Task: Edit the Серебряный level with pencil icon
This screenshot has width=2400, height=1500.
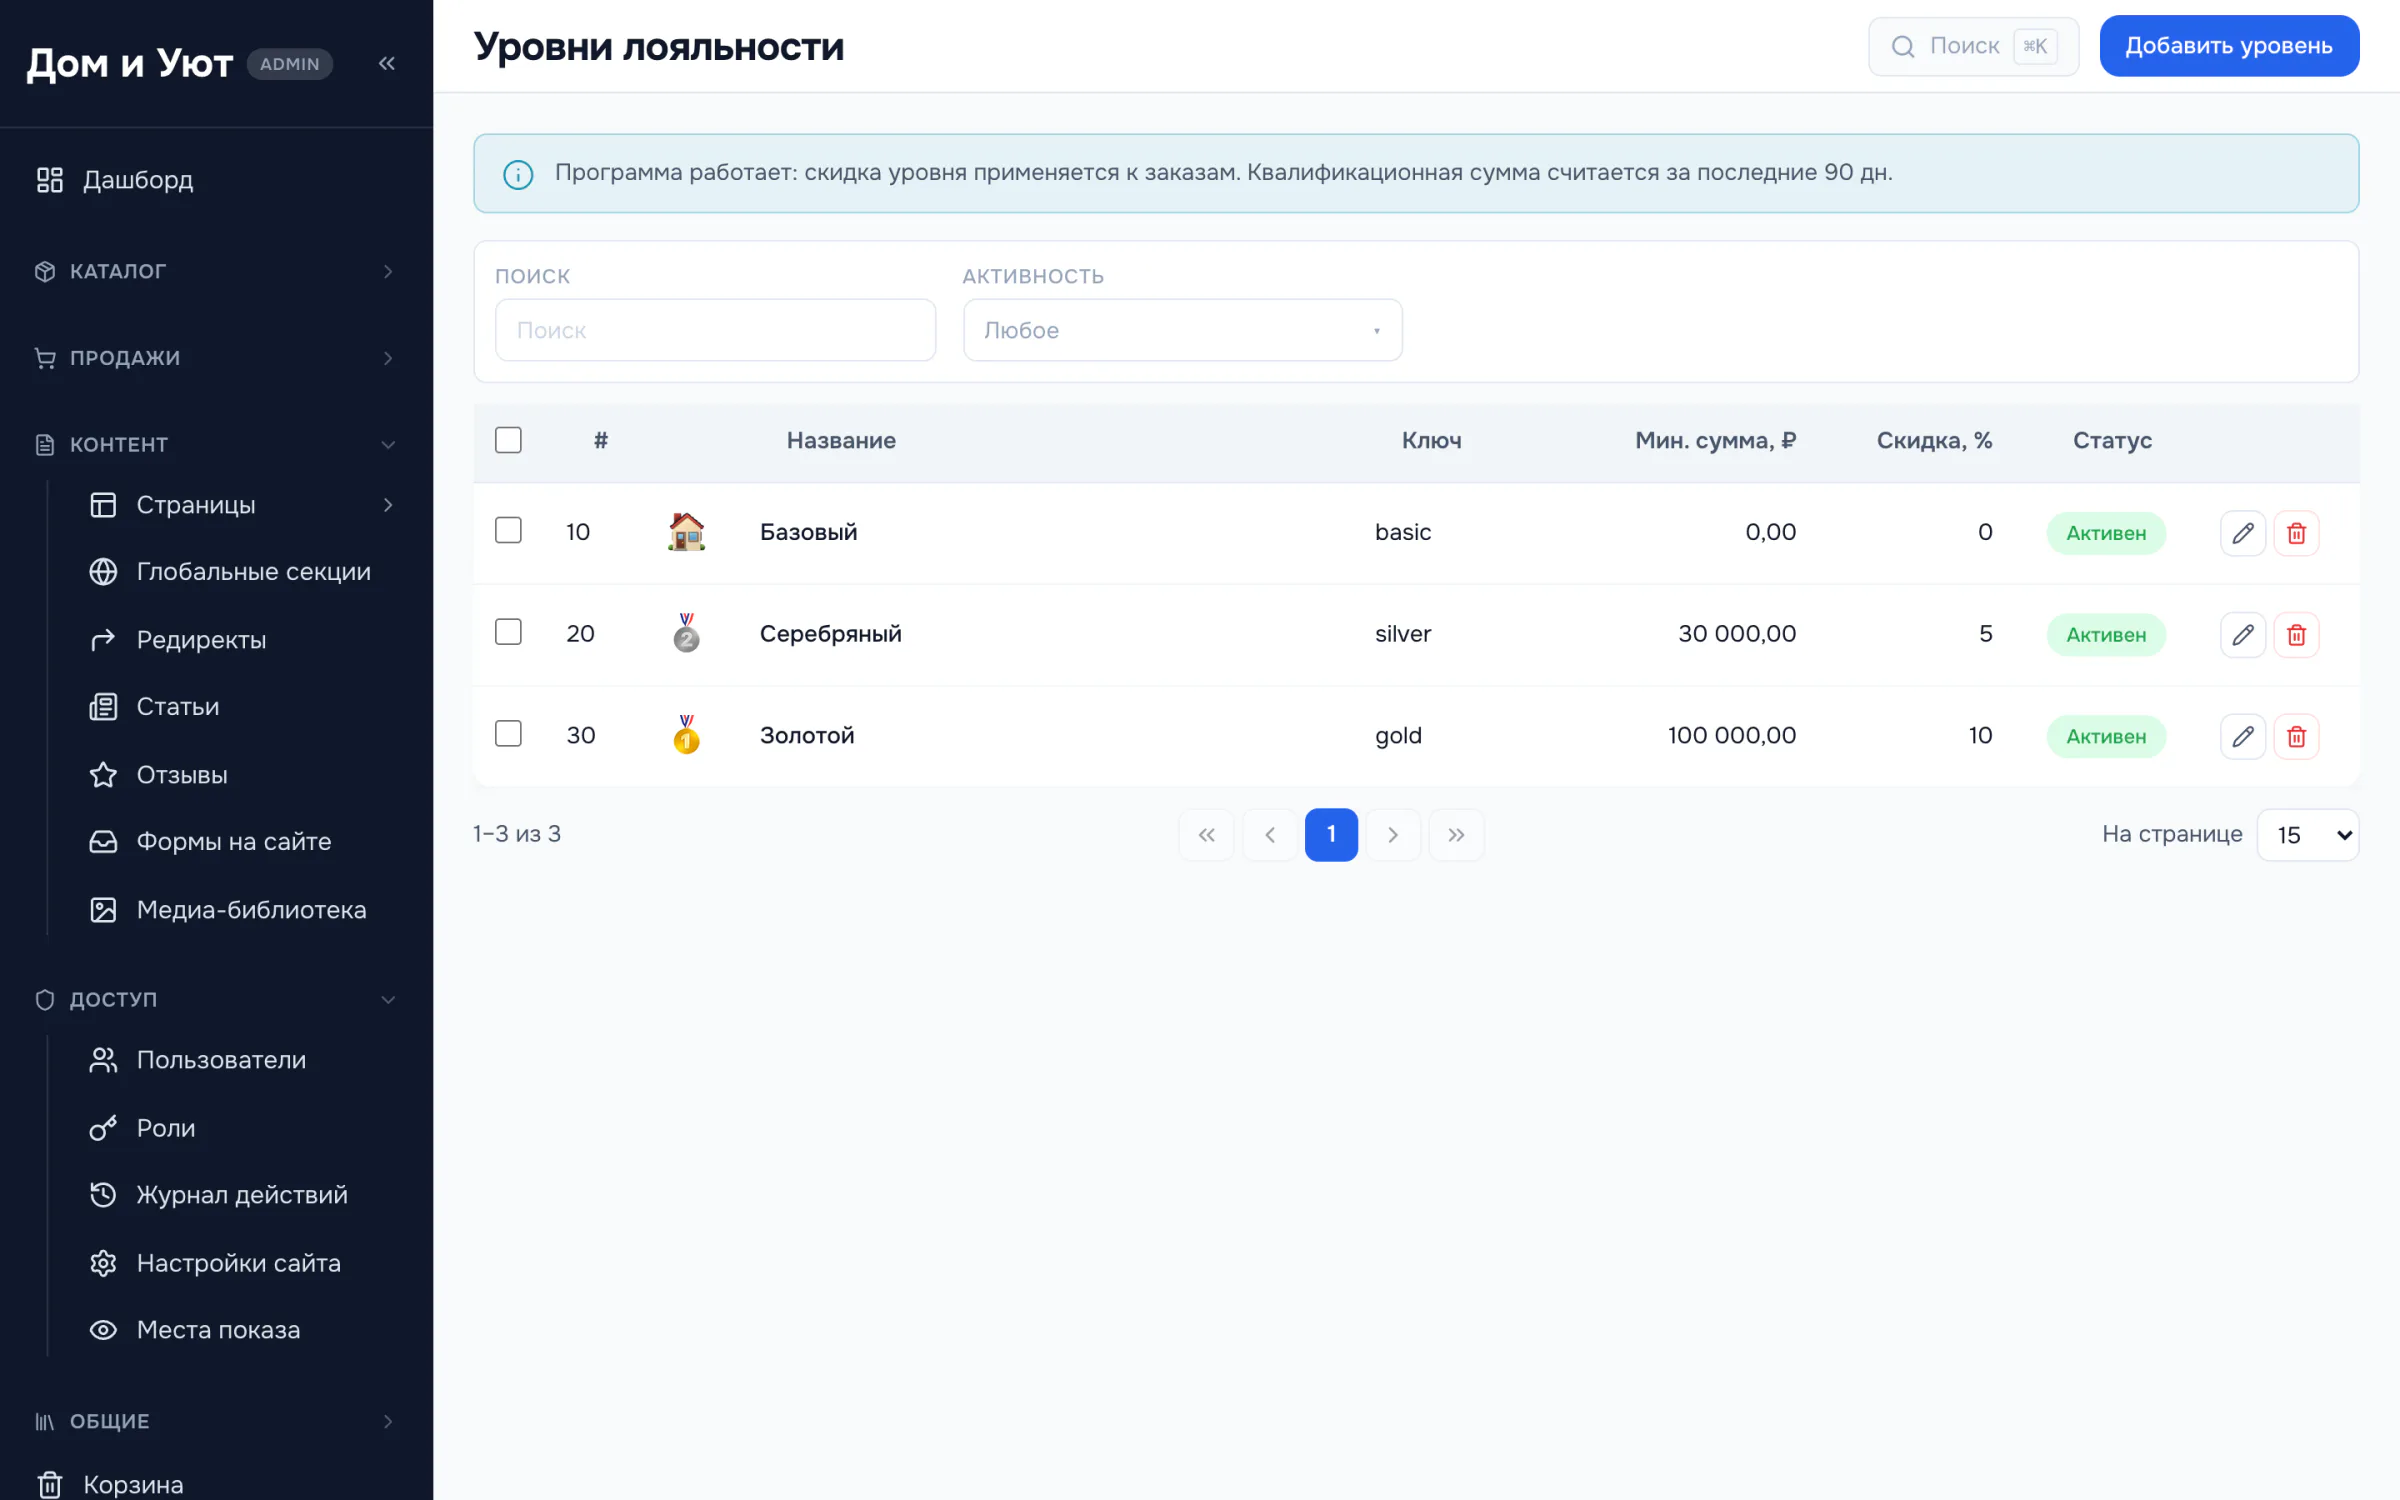Action: 2242,635
